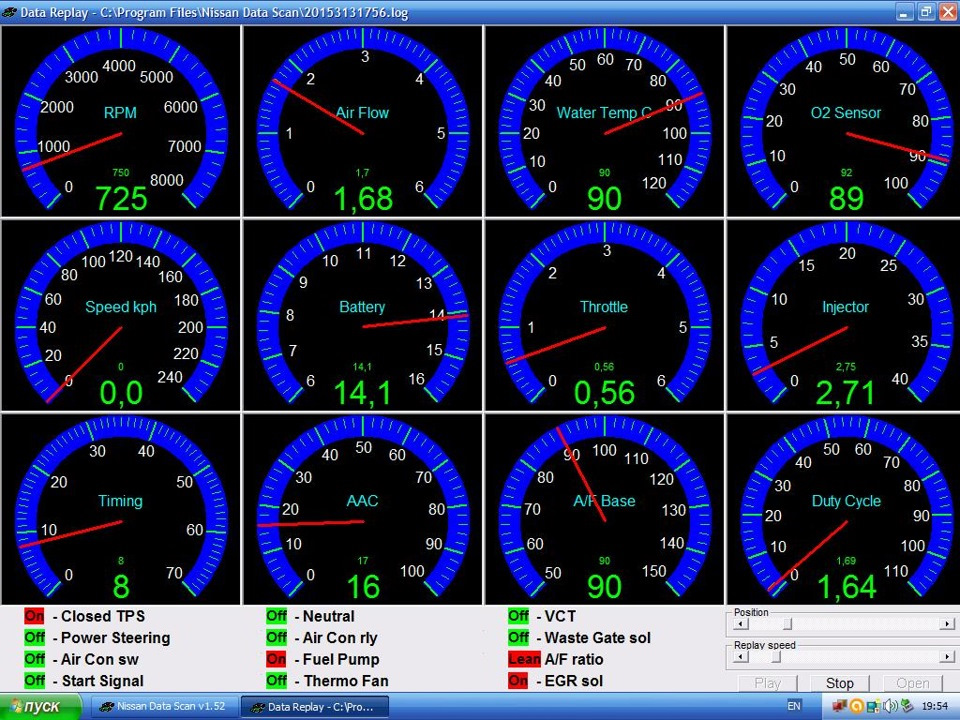Click the Fuel Pump On indicator
The width and height of the screenshot is (960, 720).
point(276,659)
